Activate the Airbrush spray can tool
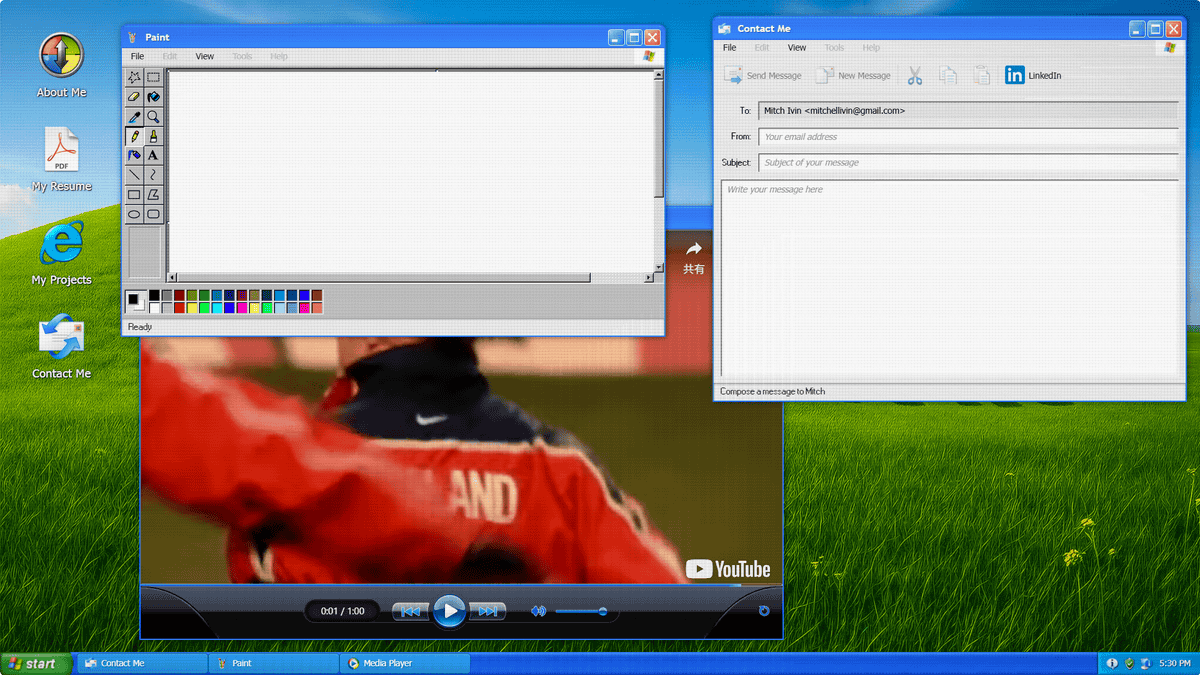The height and width of the screenshot is (675, 1200). (134, 155)
